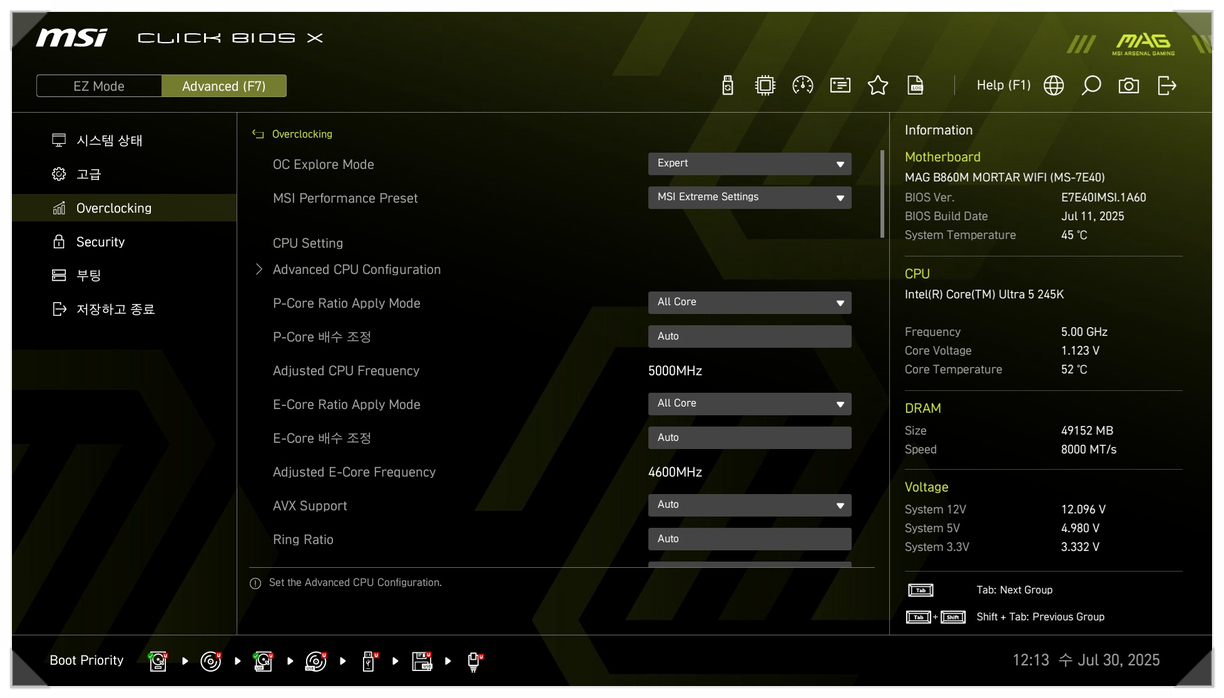Select the network boot icon in Boot Priority

[474, 661]
